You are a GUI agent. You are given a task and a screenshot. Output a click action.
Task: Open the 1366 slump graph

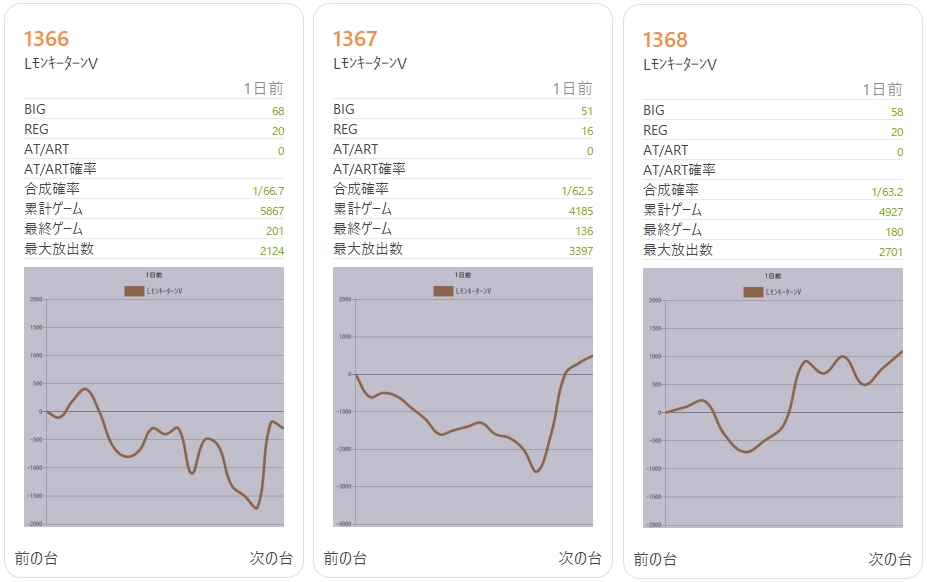click(154, 398)
